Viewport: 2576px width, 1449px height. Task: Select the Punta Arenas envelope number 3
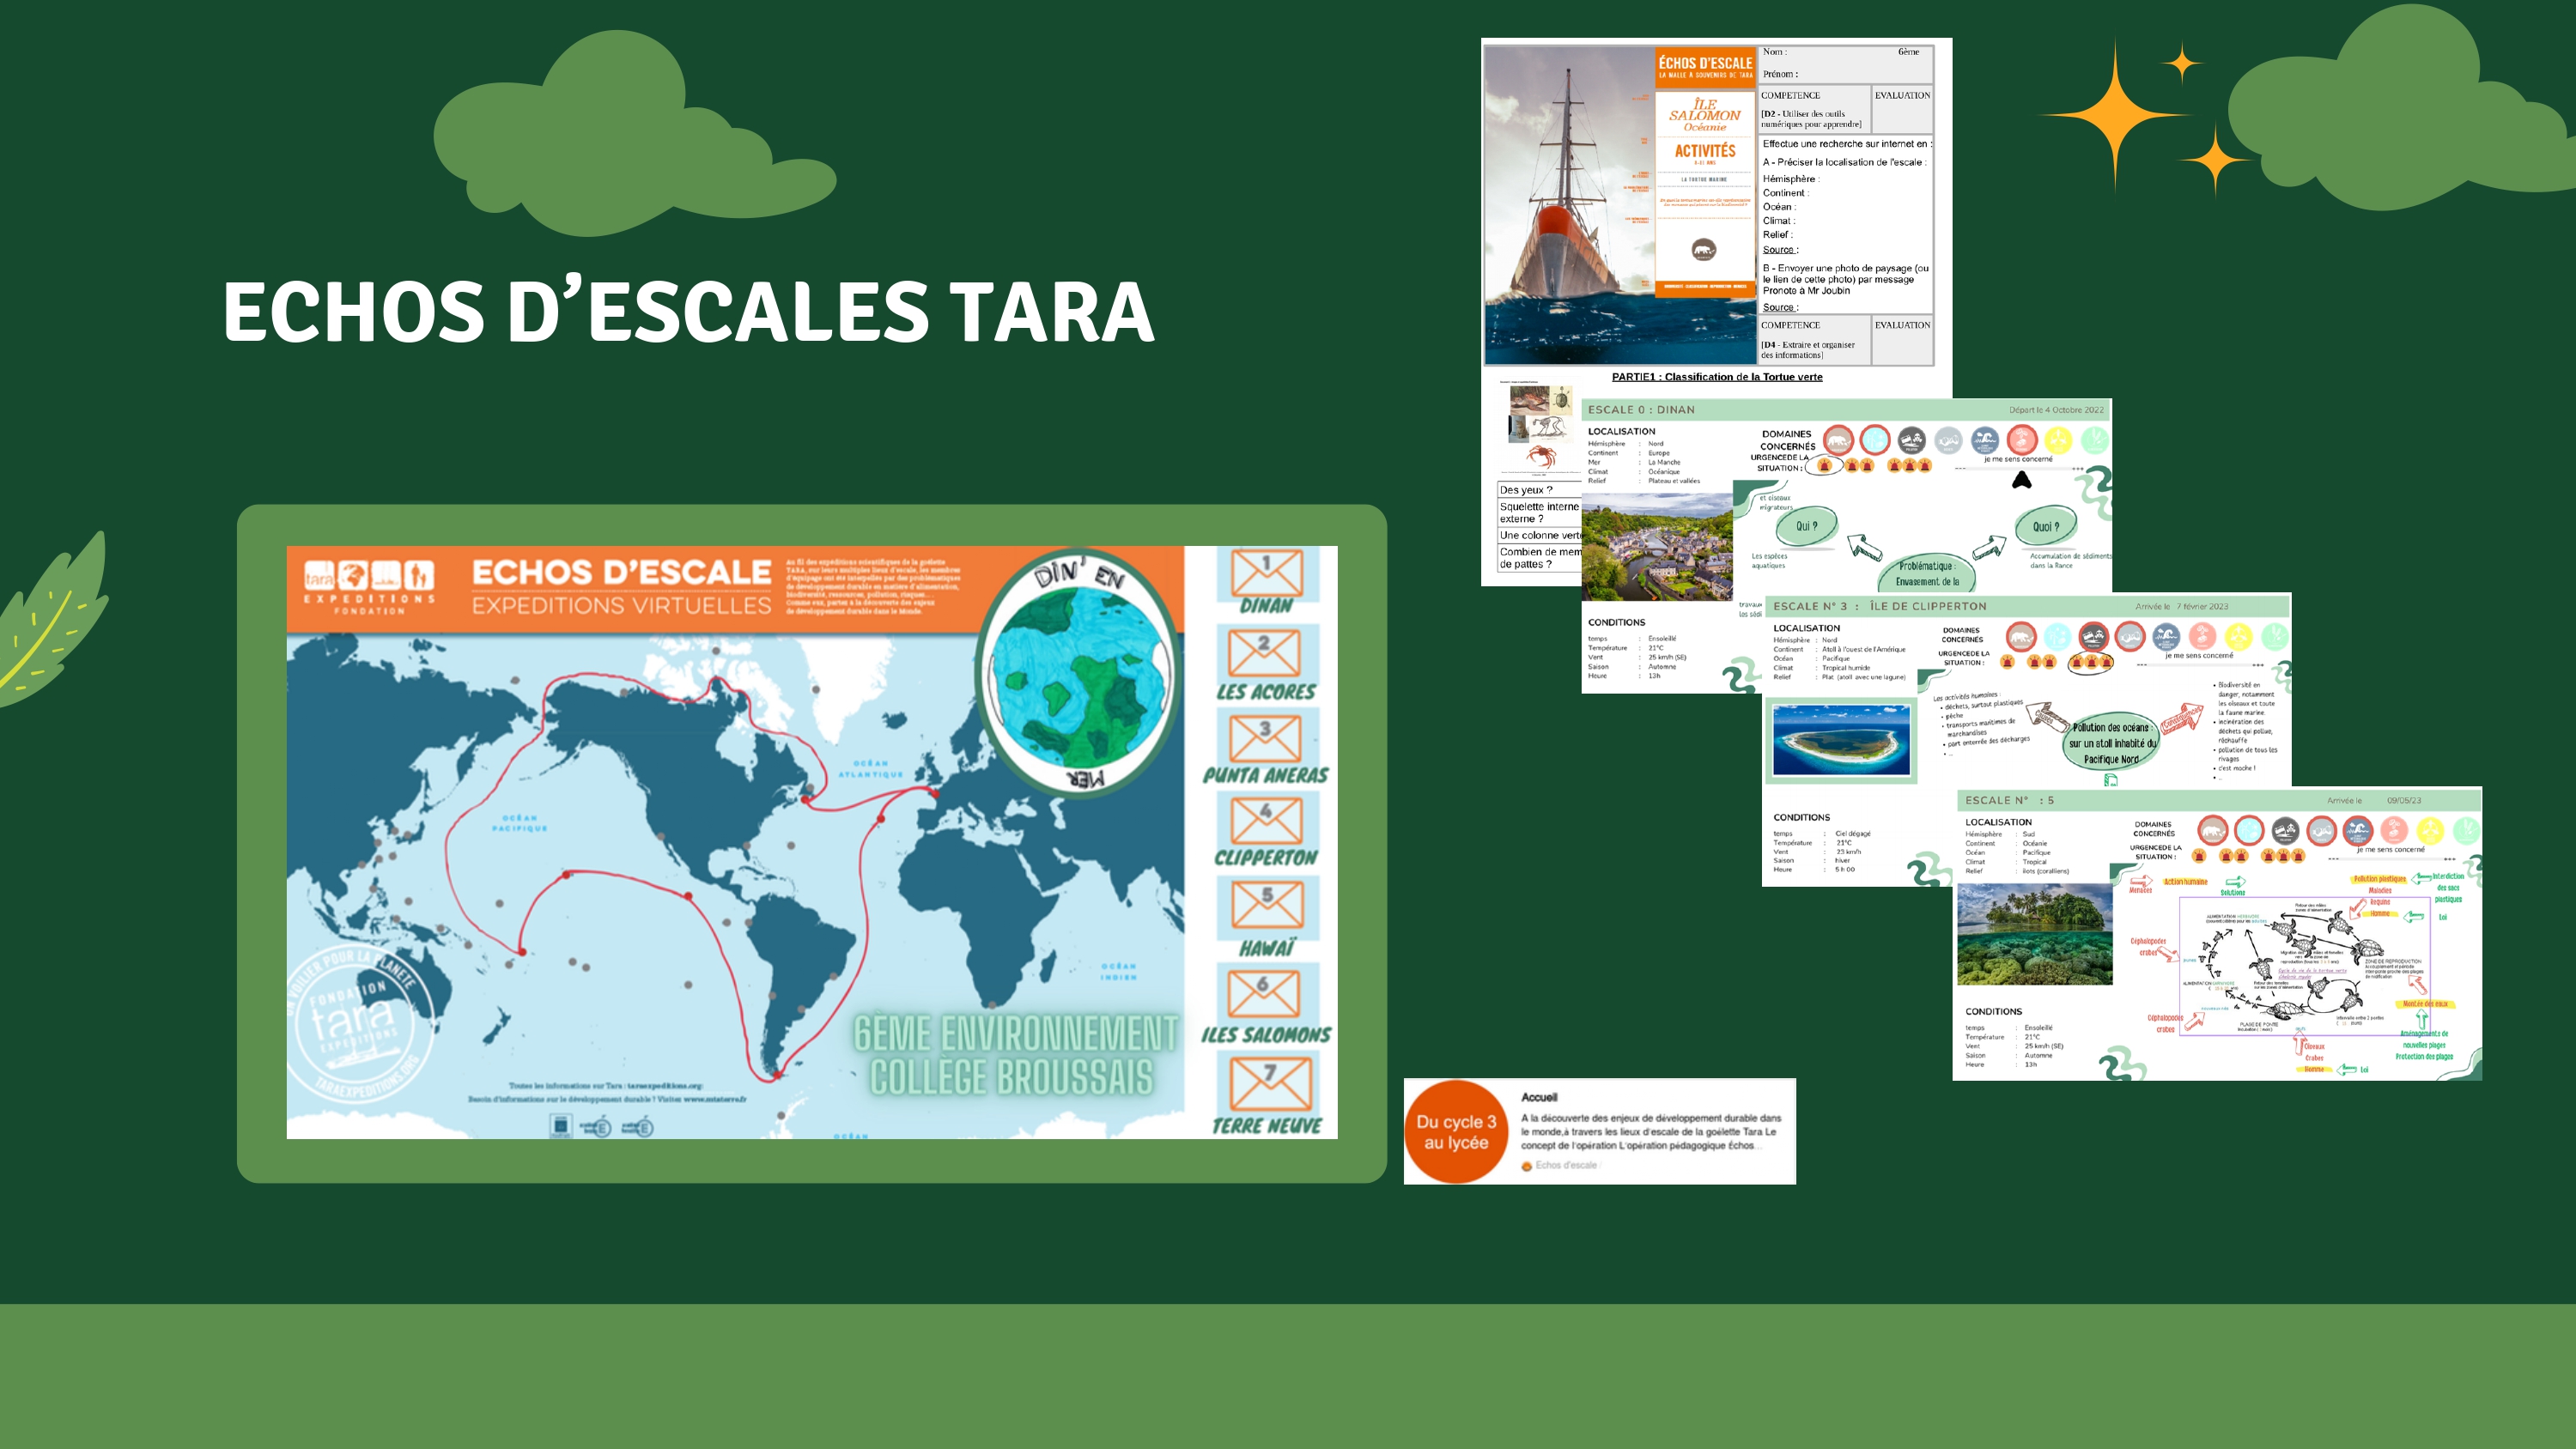click(x=1265, y=738)
